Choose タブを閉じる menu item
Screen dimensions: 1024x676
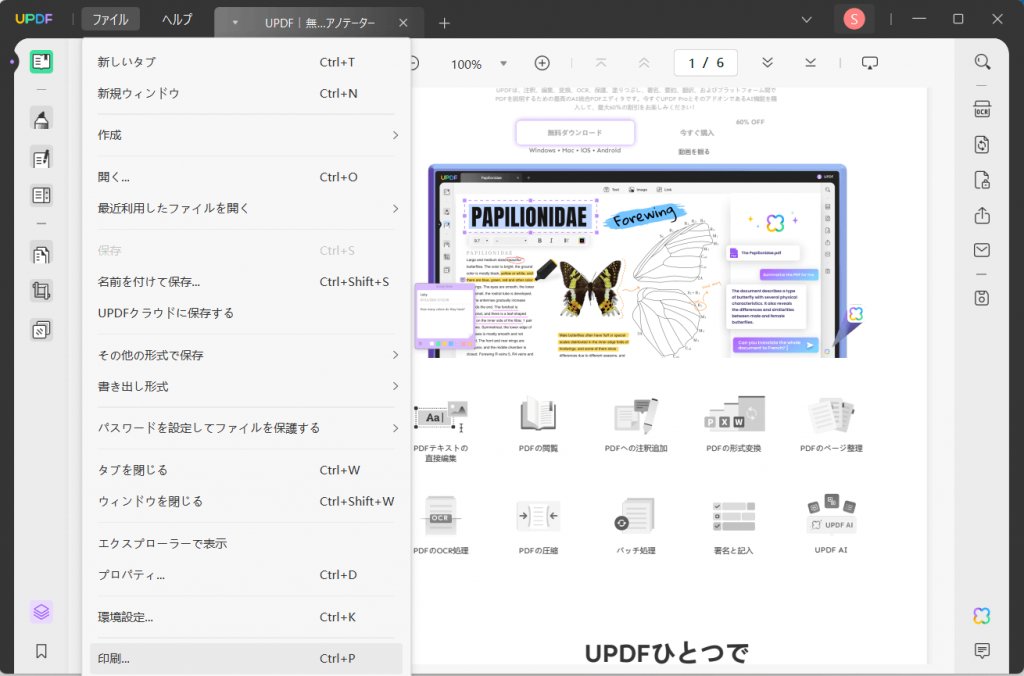pyautogui.click(x=246, y=470)
